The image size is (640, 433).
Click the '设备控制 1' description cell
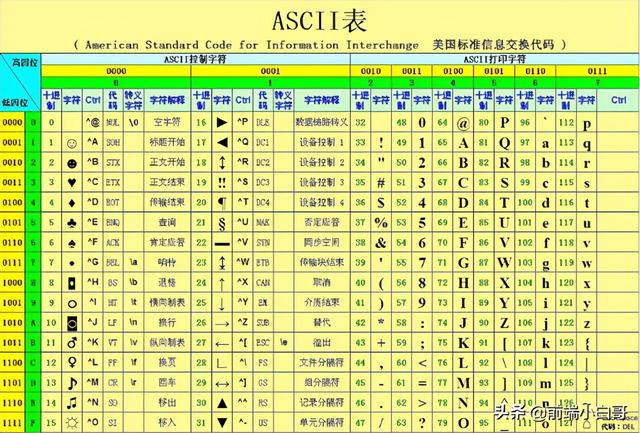click(x=322, y=142)
